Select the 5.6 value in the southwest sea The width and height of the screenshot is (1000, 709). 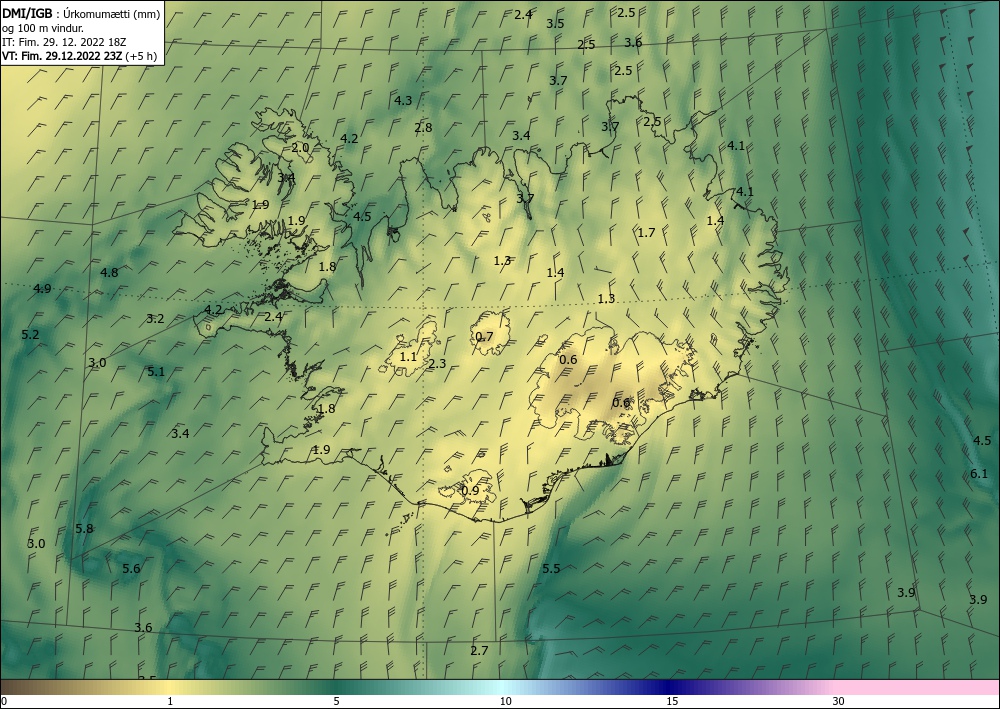(131, 569)
